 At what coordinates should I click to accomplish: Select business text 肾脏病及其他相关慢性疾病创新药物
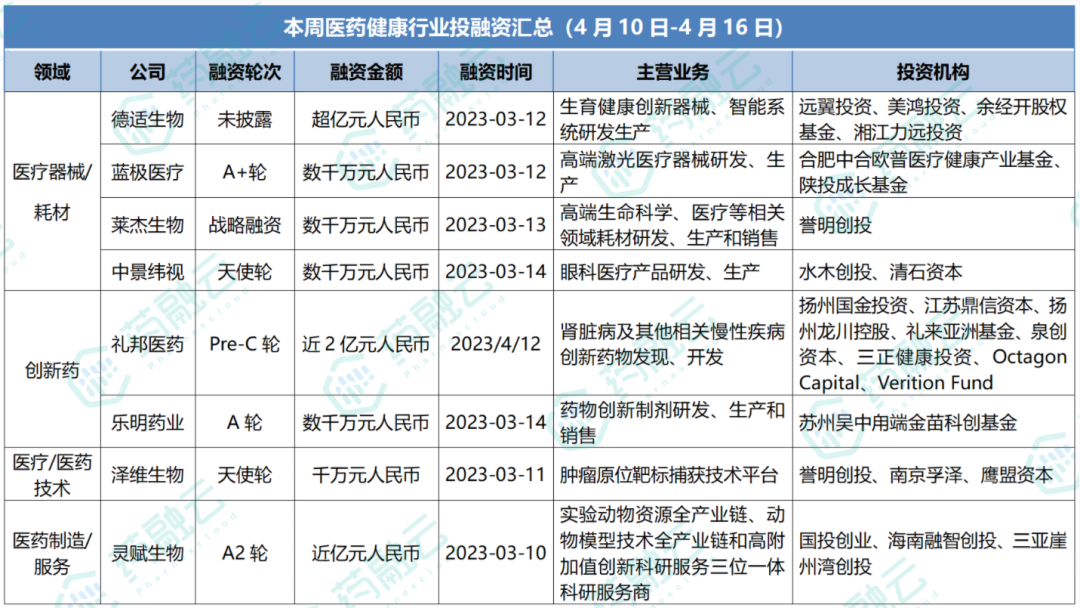point(672,344)
